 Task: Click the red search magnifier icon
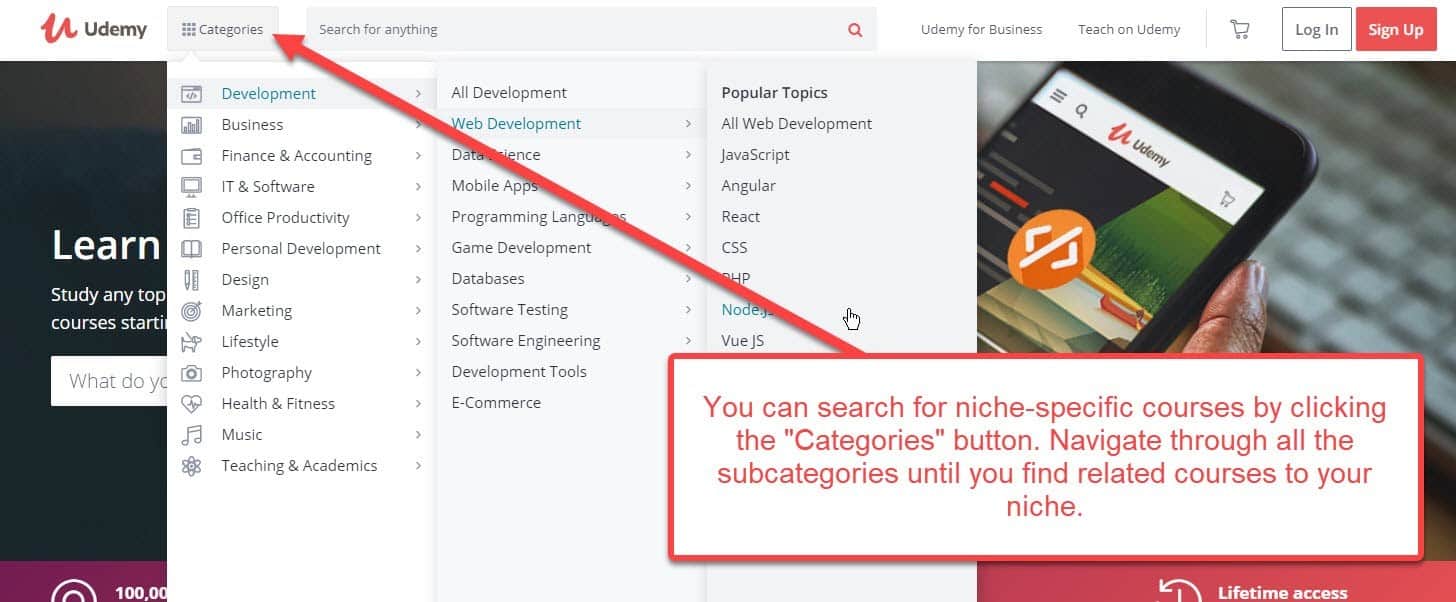pos(855,29)
